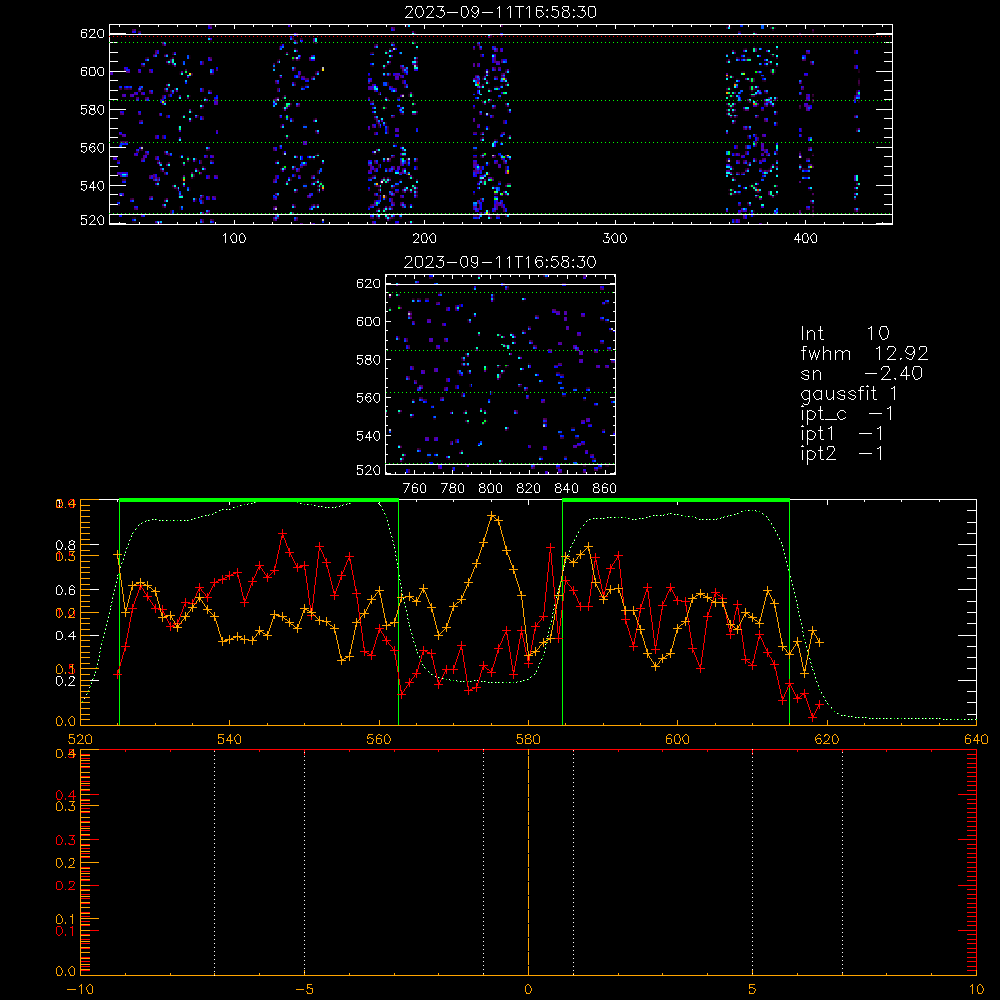The image size is (1000, 1000).
Task: Select the 'Int 10' readout text
Action: coord(844,333)
